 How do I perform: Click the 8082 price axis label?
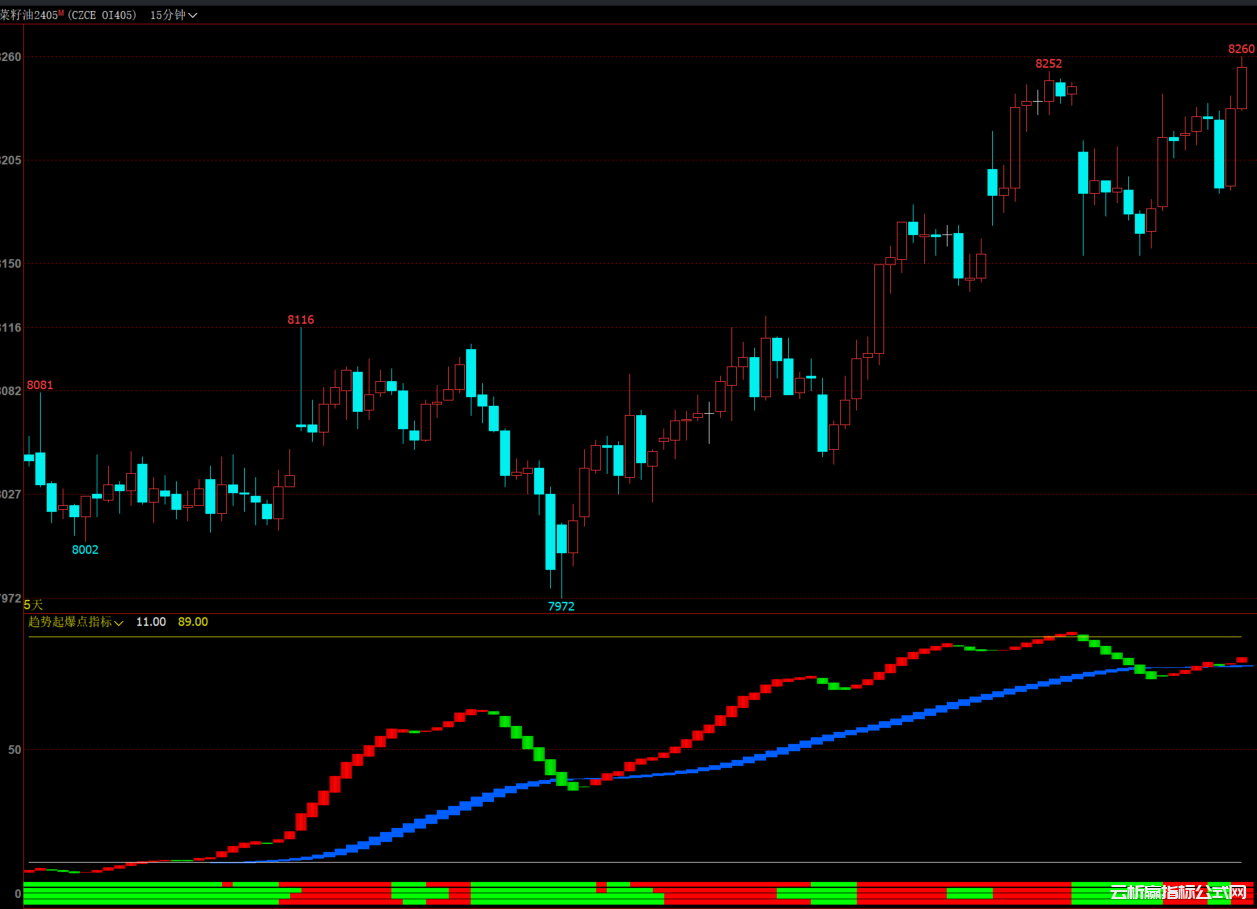[10, 391]
